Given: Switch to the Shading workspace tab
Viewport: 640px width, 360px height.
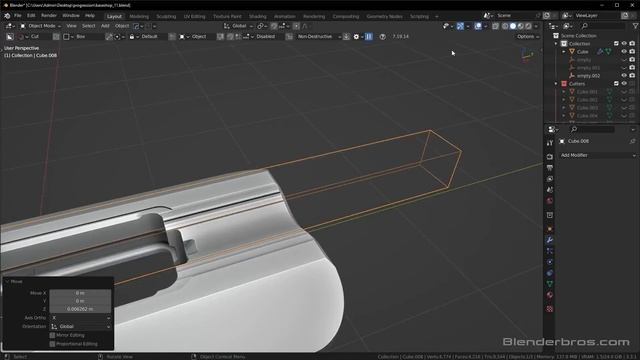Looking at the screenshot, I should click(258, 17).
